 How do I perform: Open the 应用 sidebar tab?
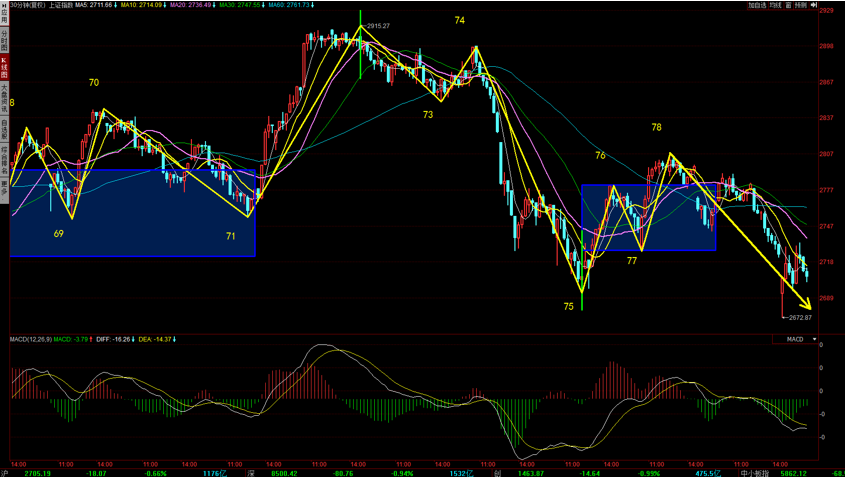tap(4, 17)
